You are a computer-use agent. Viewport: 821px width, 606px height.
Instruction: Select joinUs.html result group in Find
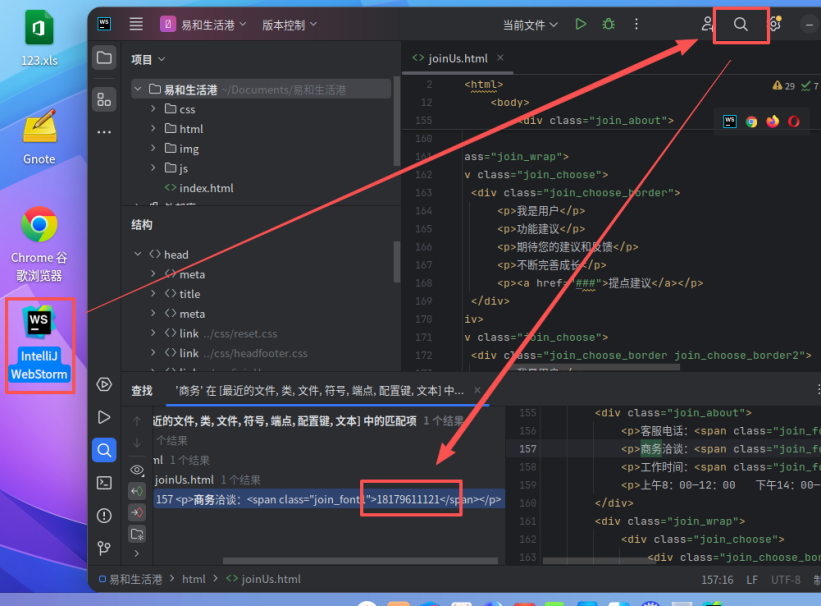208,479
